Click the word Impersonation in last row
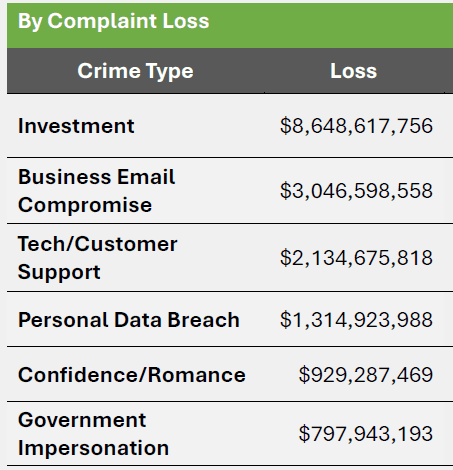Viewport: 453px width, 470px height. (93, 448)
